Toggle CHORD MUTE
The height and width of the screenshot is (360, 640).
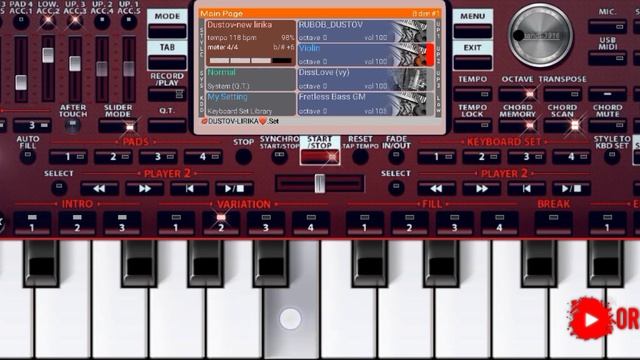pyautogui.click(x=607, y=126)
